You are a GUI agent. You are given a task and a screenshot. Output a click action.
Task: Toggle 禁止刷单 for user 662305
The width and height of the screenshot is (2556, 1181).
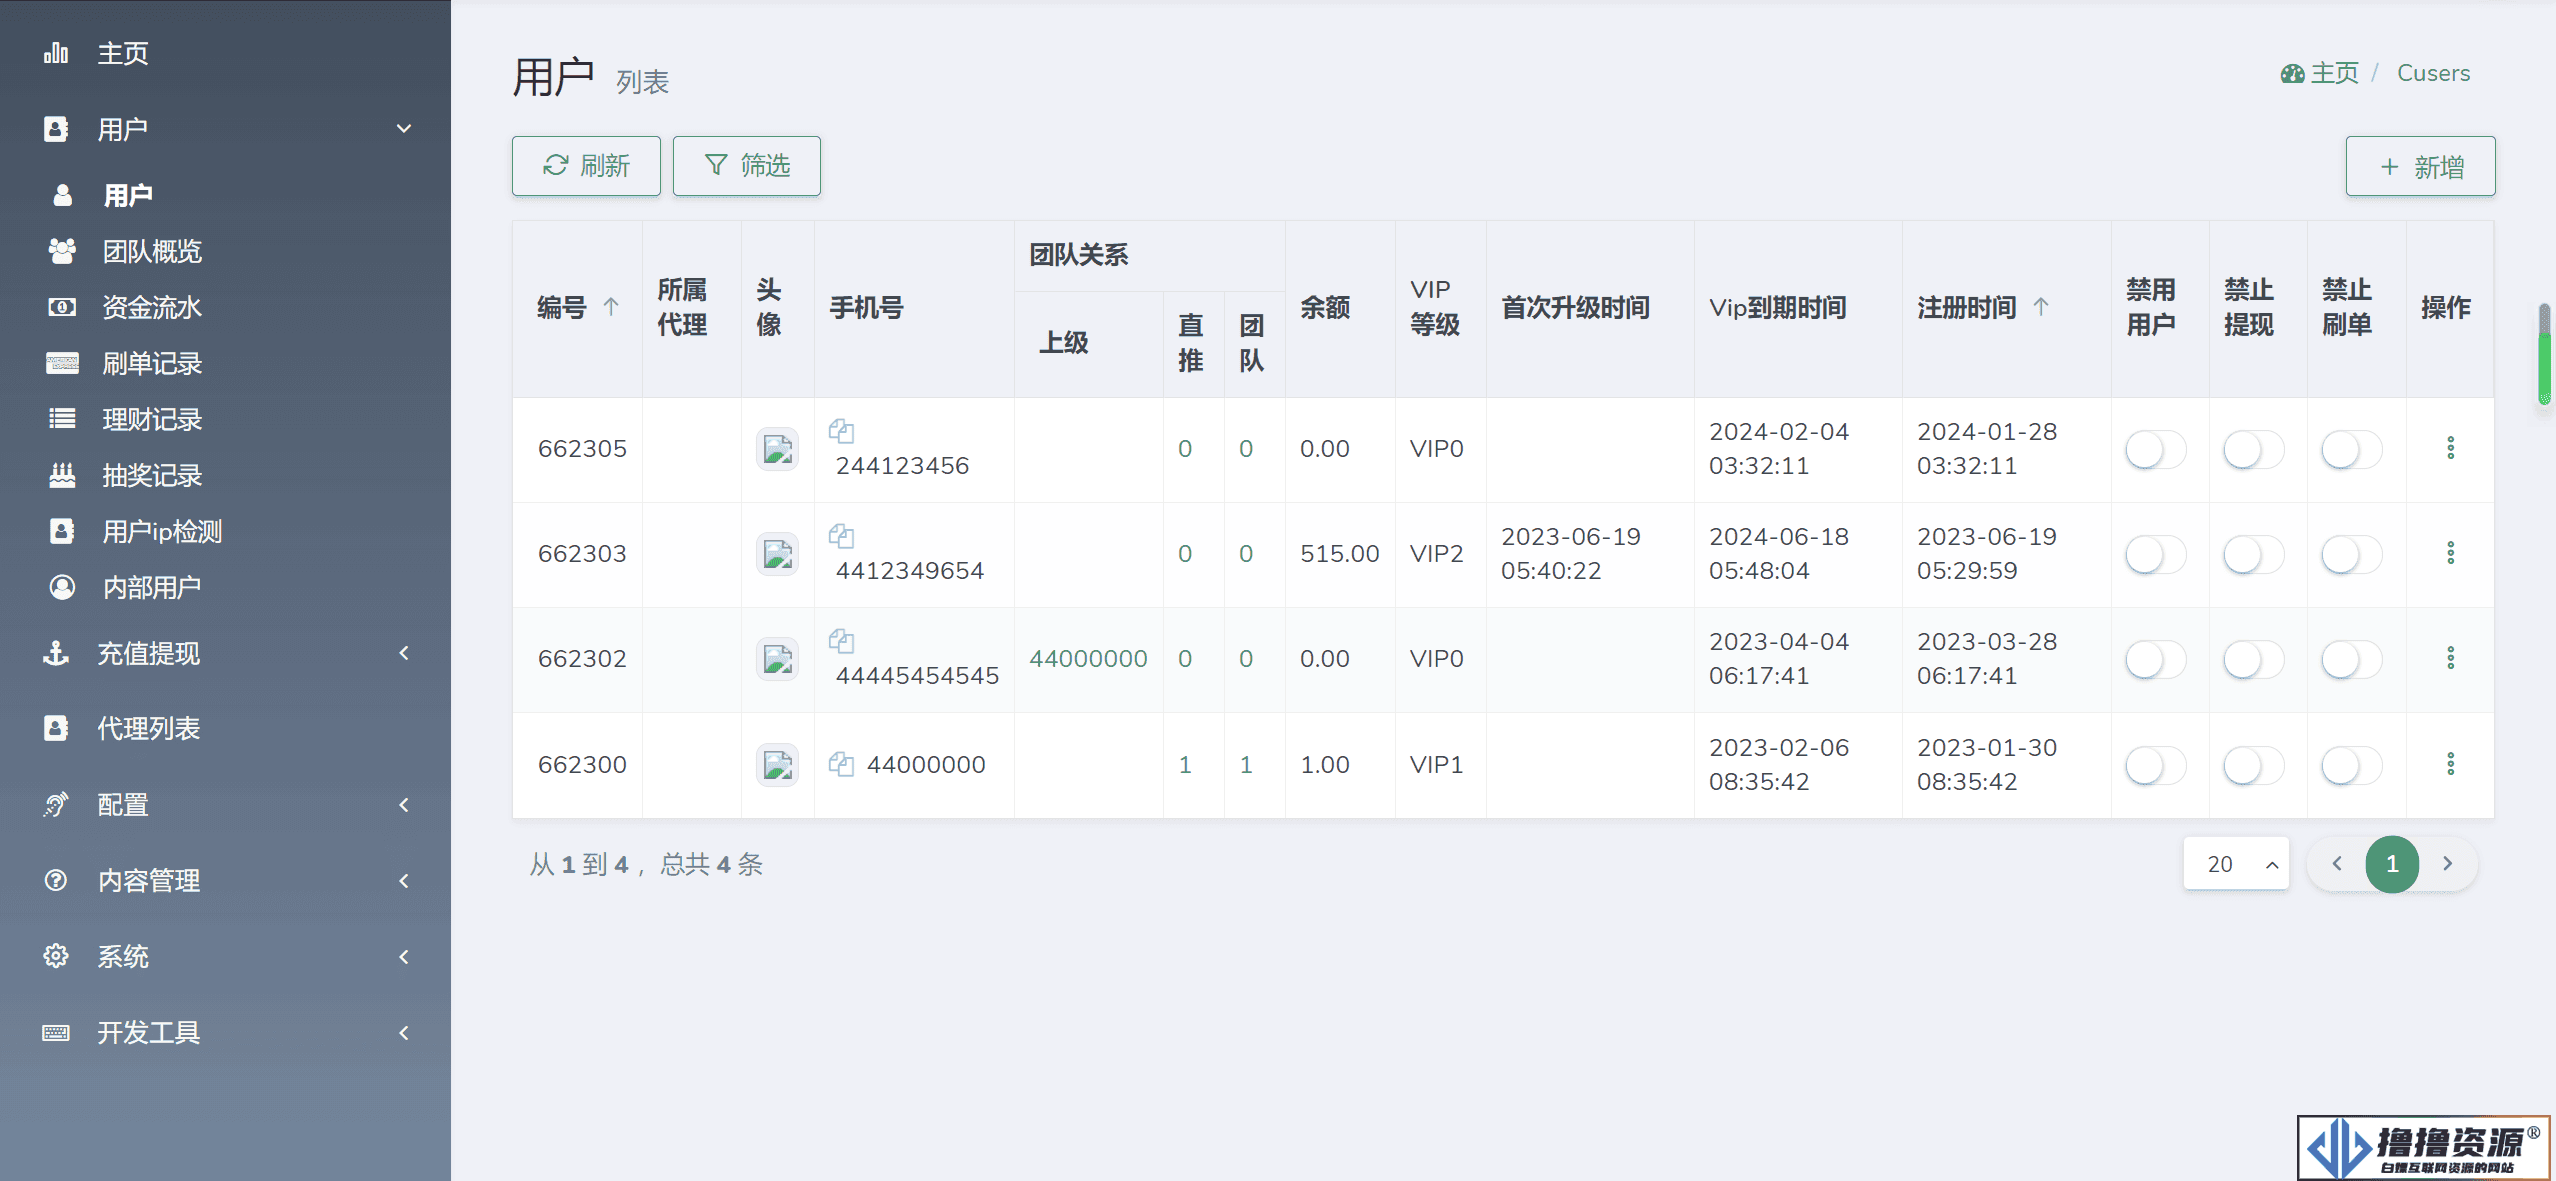2351,450
